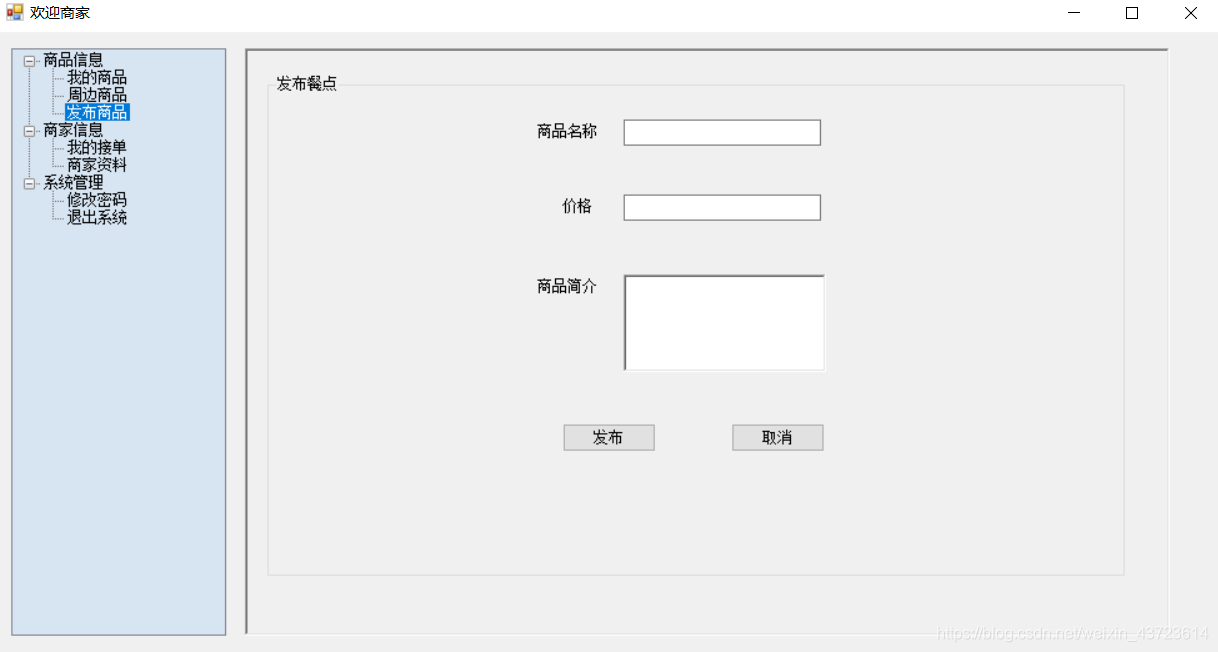Click the 发布 button
Viewport: 1218px width, 652px height.
pyautogui.click(x=608, y=437)
